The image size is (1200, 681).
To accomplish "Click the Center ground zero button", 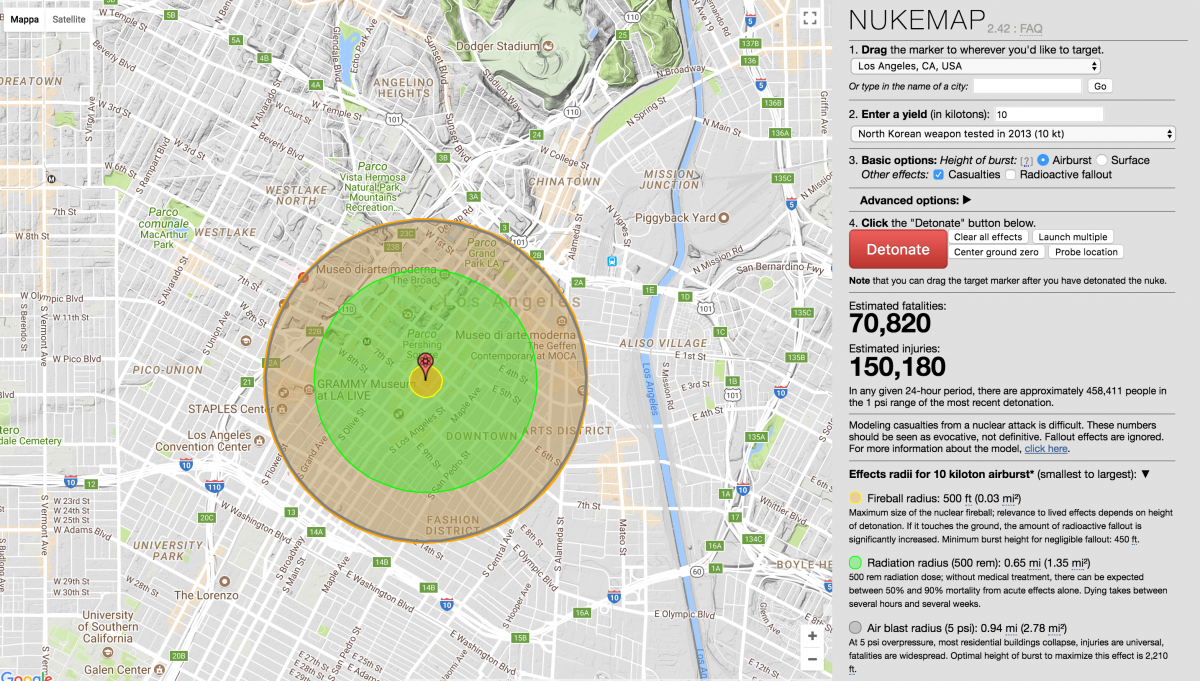I will pos(996,252).
